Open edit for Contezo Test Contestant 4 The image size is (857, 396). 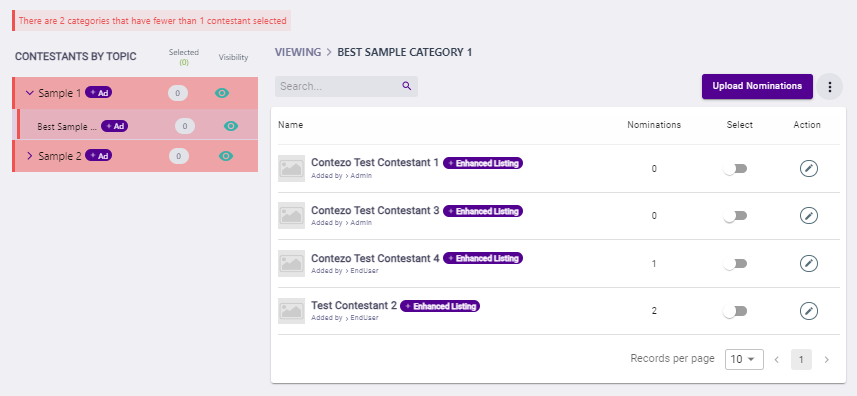(808, 264)
